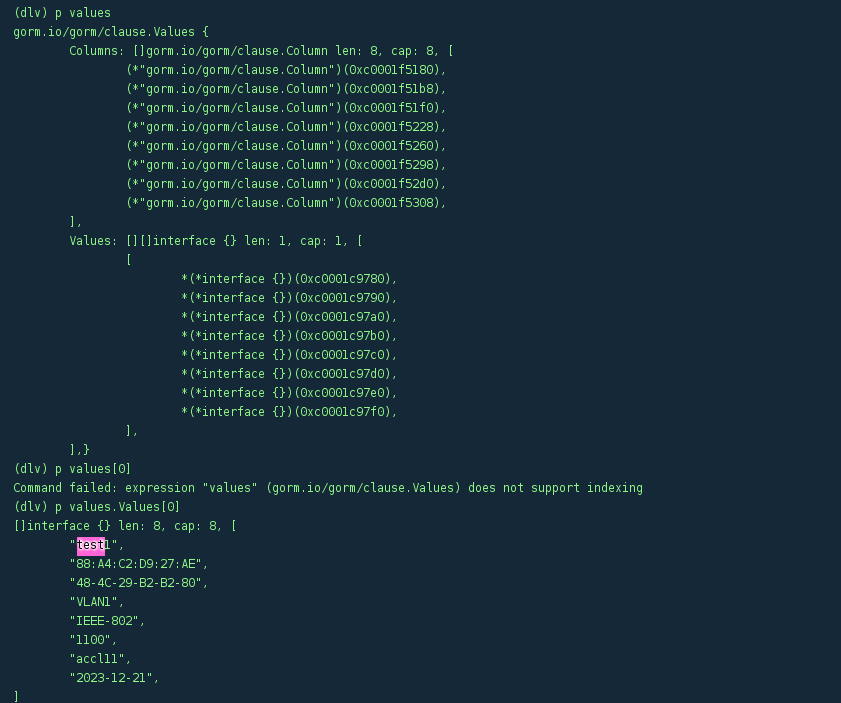
Task: Click the "IEEE-802" value
Action: pyautogui.click(x=107, y=621)
